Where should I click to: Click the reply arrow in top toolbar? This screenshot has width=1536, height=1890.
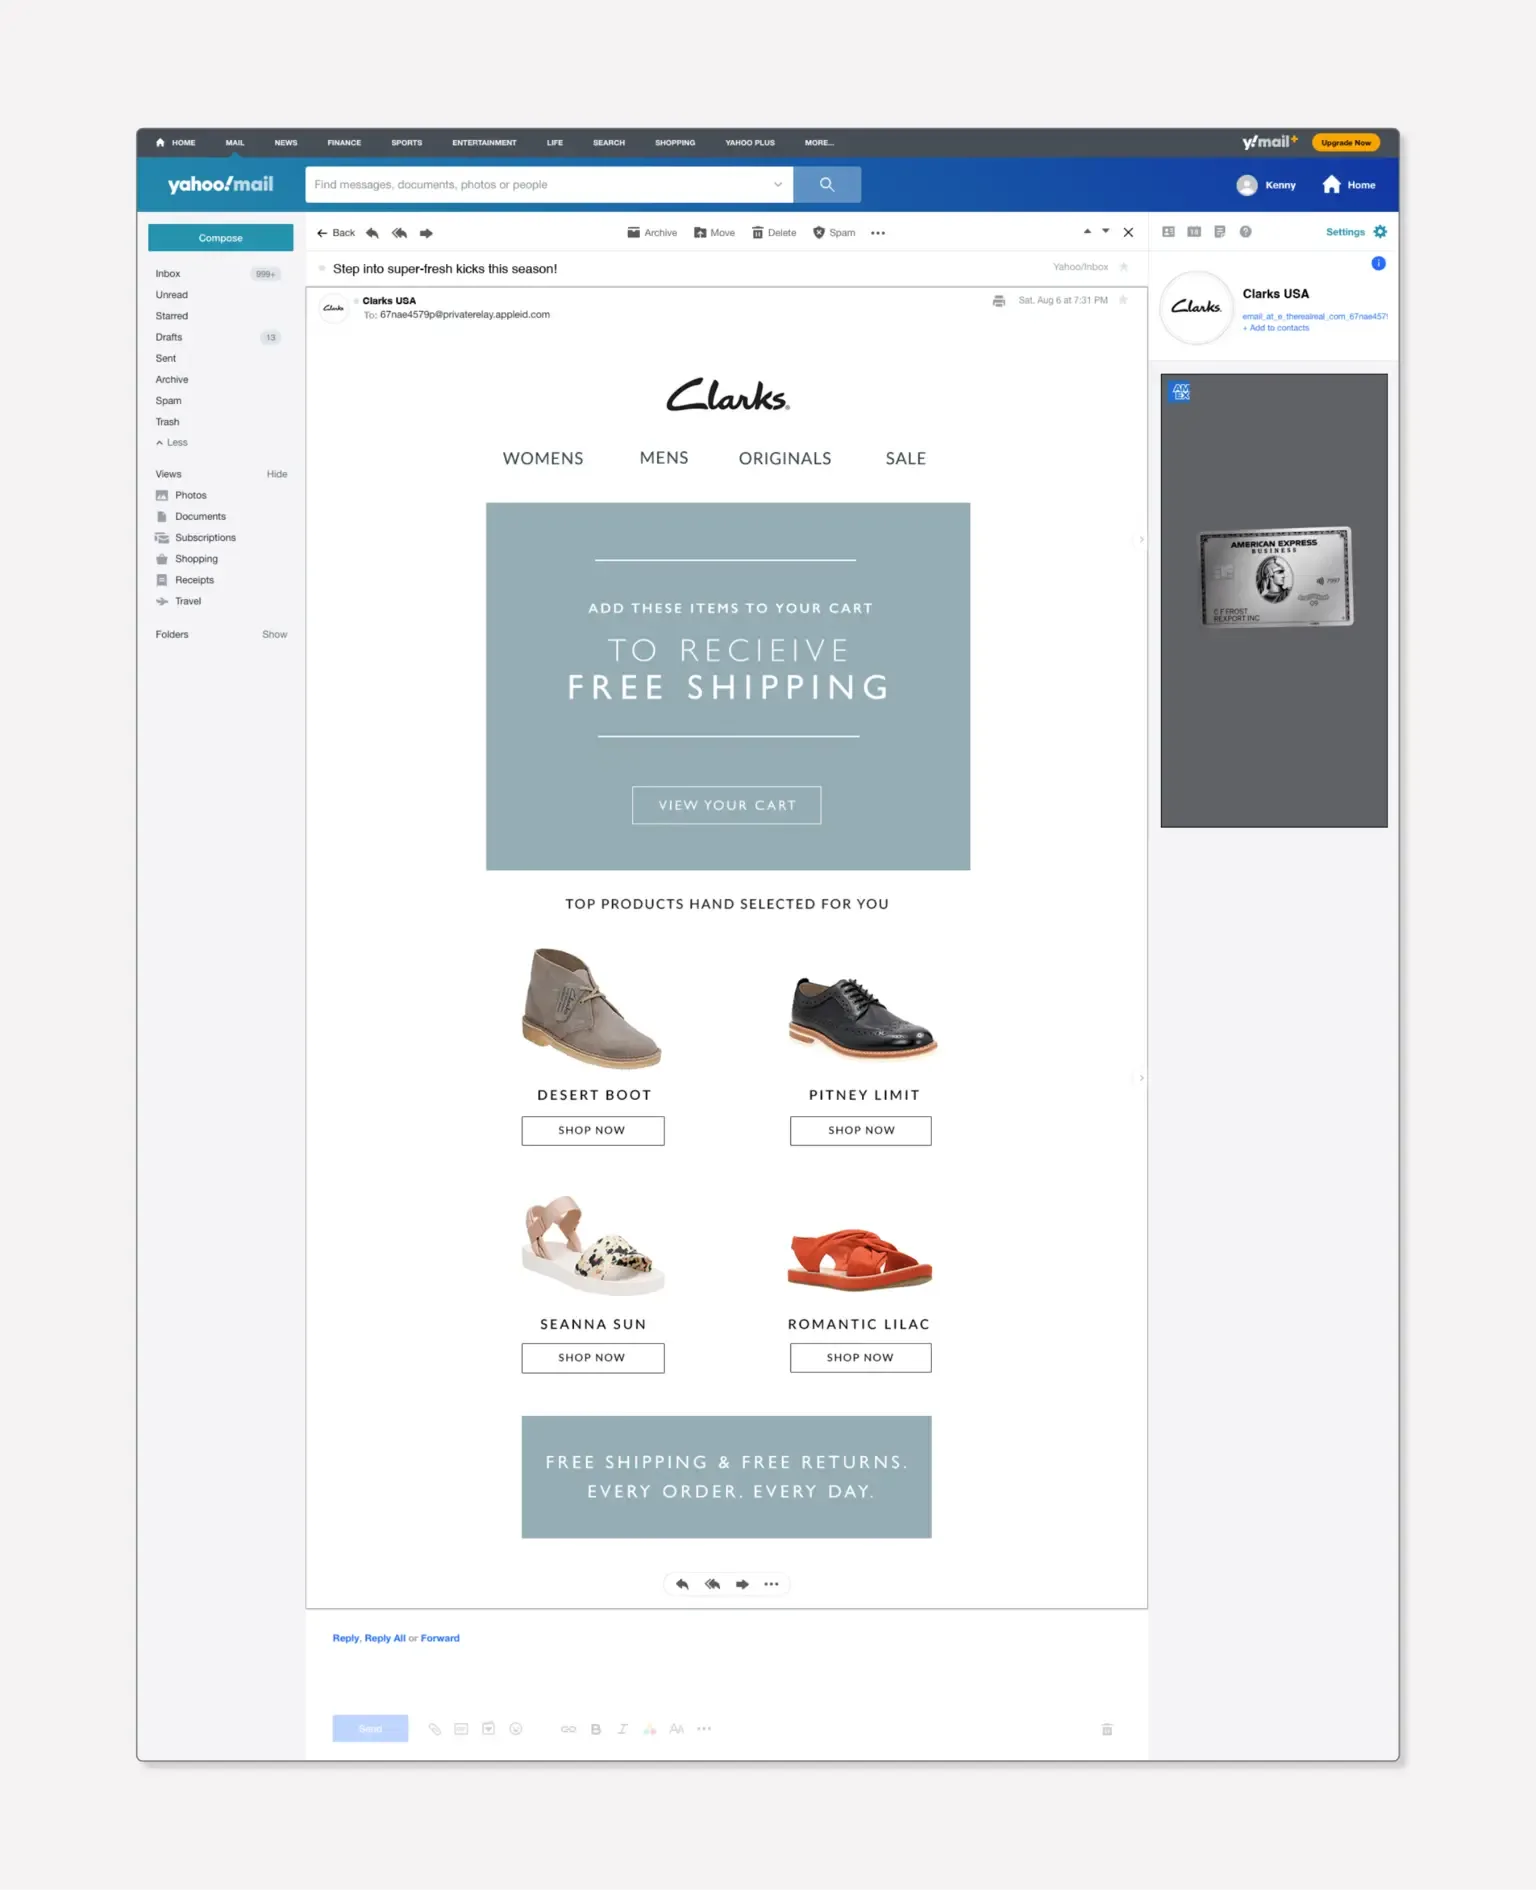372,233
